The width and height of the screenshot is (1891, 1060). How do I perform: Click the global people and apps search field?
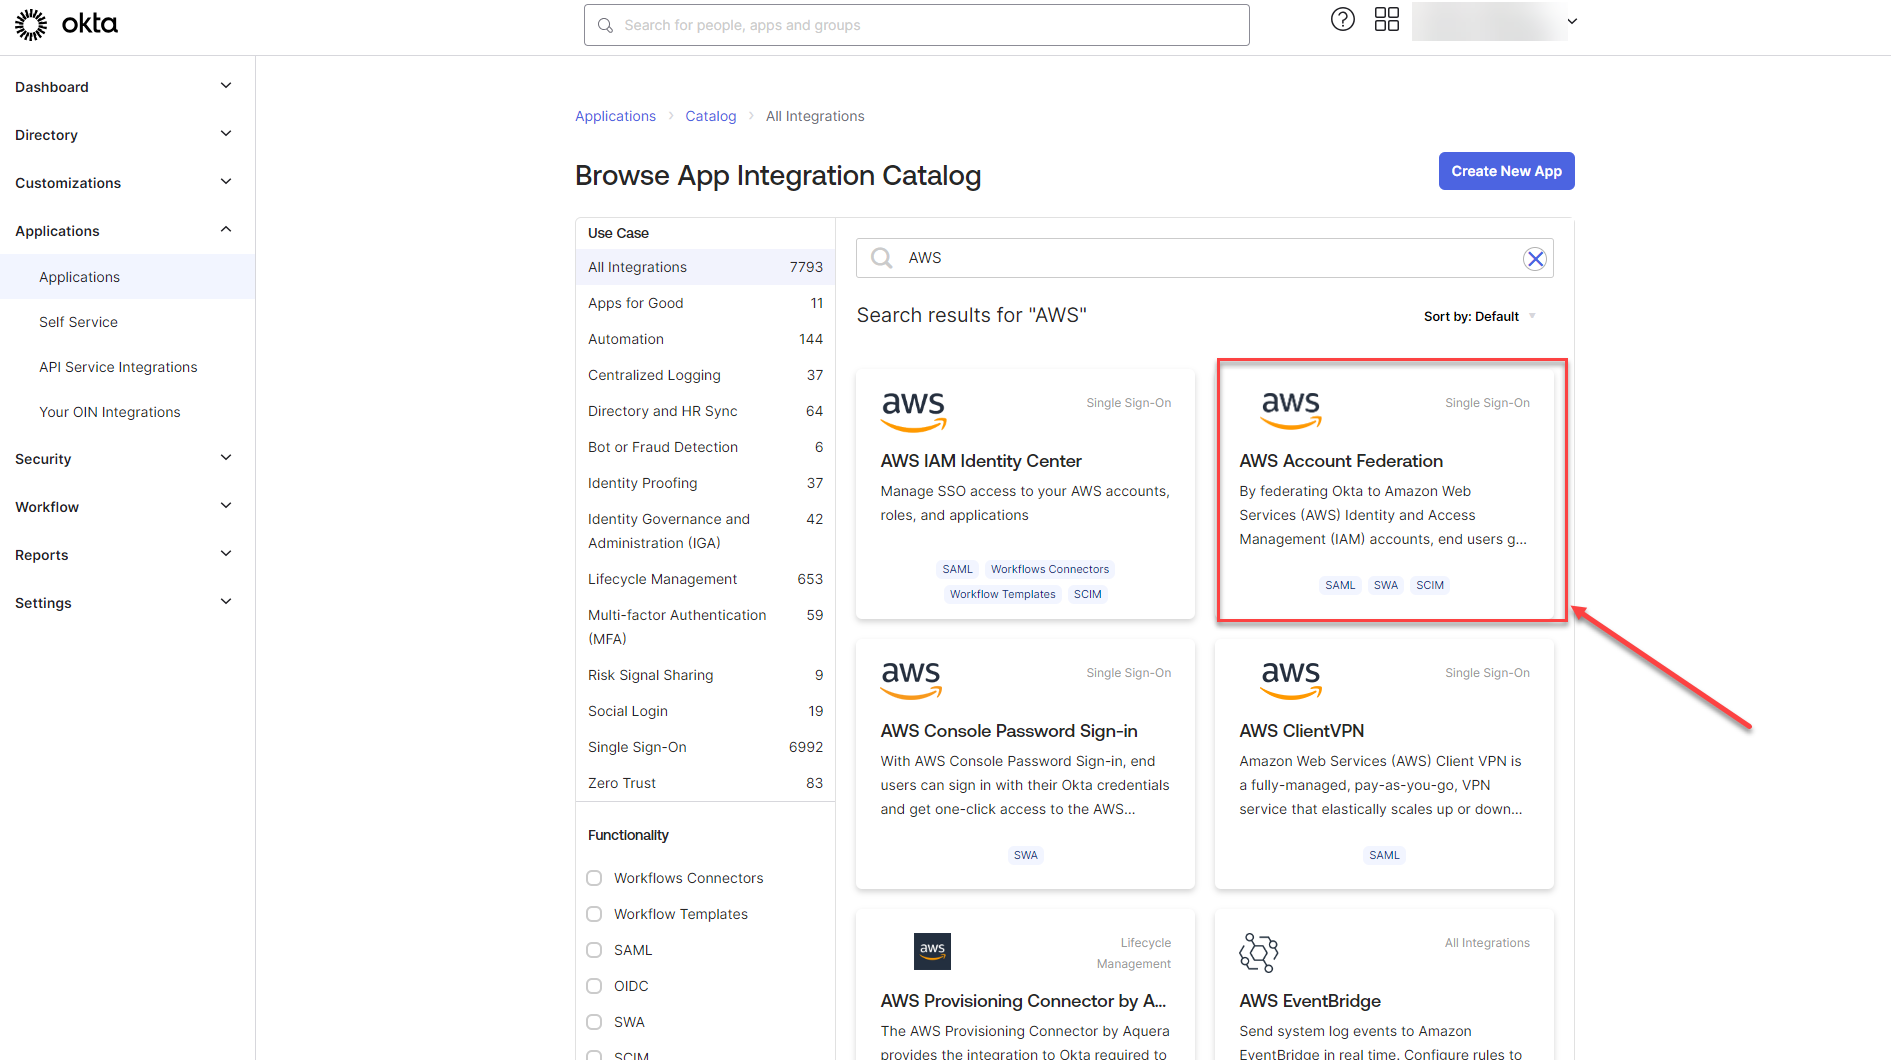click(x=916, y=25)
